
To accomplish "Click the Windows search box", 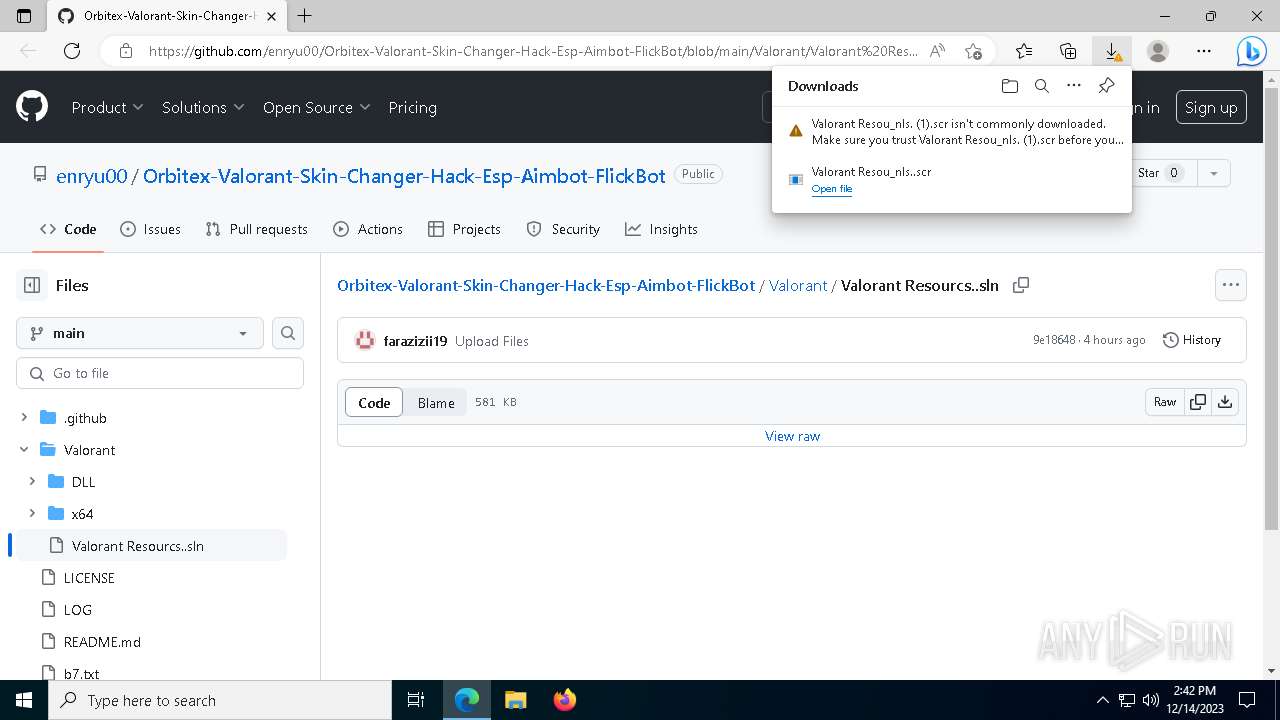I will click(220, 700).
